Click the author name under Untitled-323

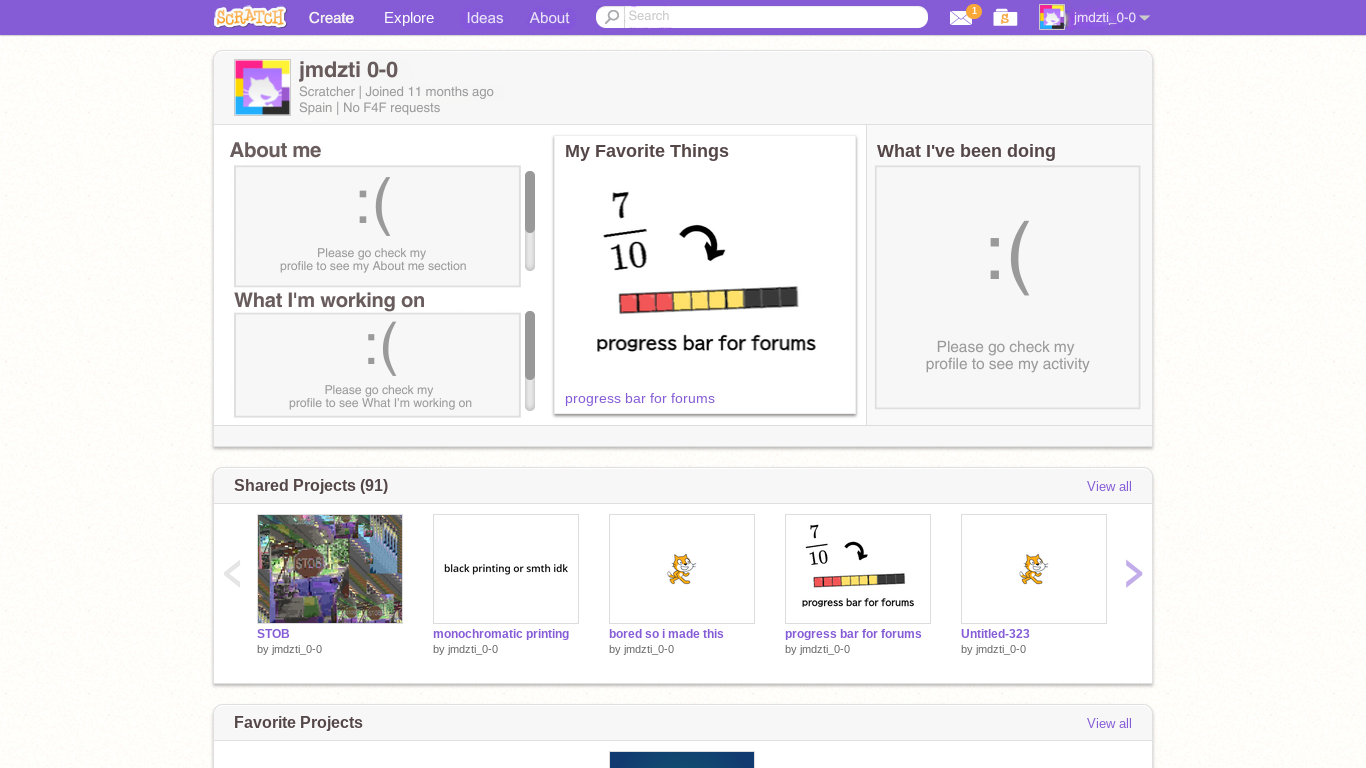(x=1001, y=649)
